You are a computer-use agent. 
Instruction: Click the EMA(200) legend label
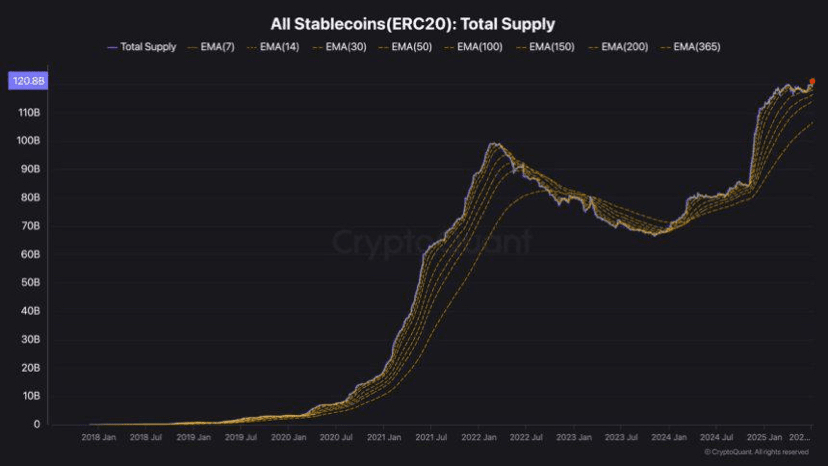coord(625,47)
